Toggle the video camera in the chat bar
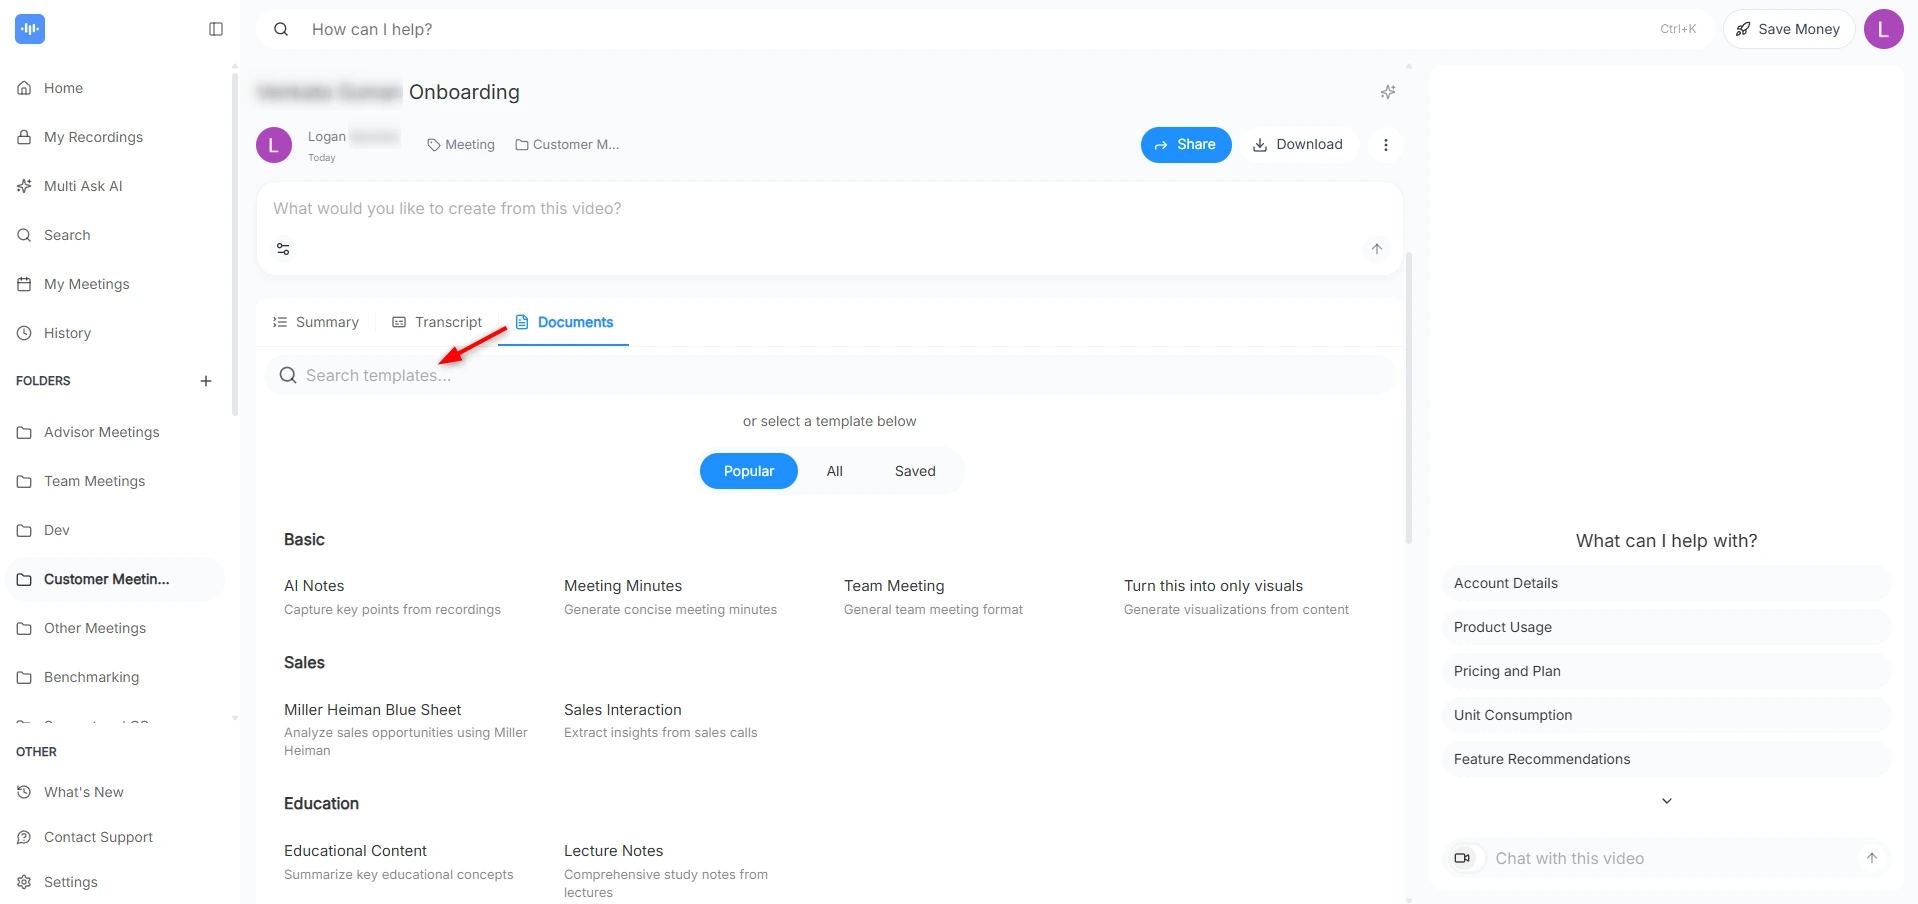 click(1464, 858)
